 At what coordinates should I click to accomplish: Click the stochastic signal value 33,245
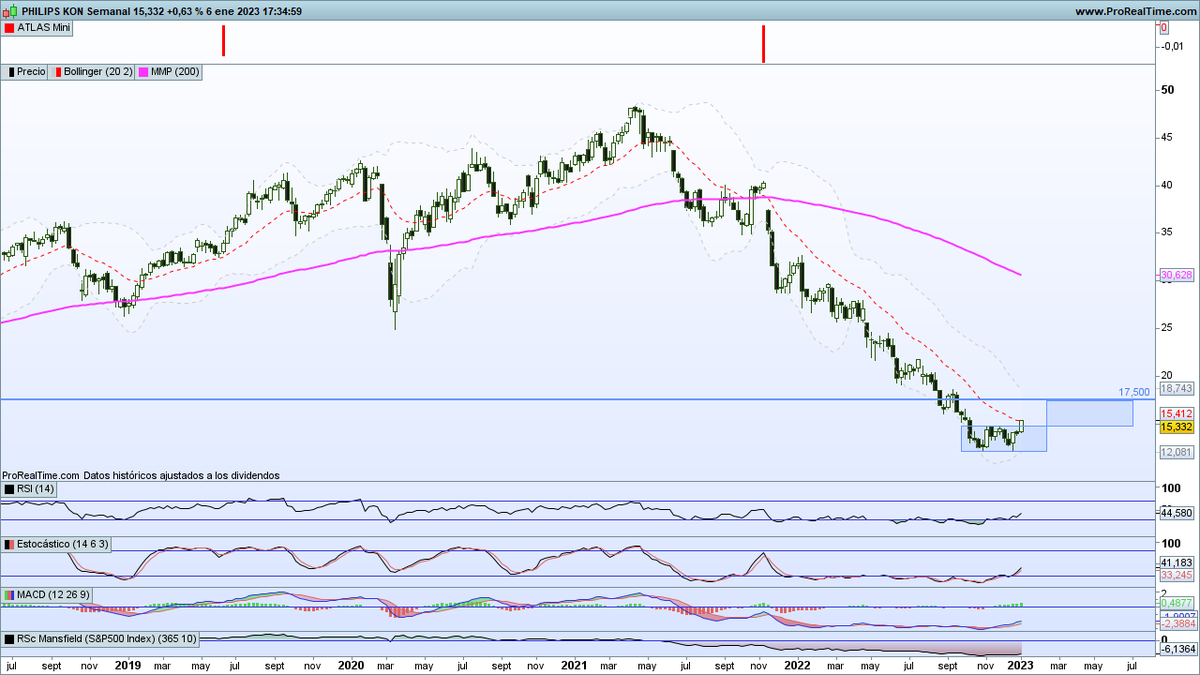pyautogui.click(x=1175, y=576)
